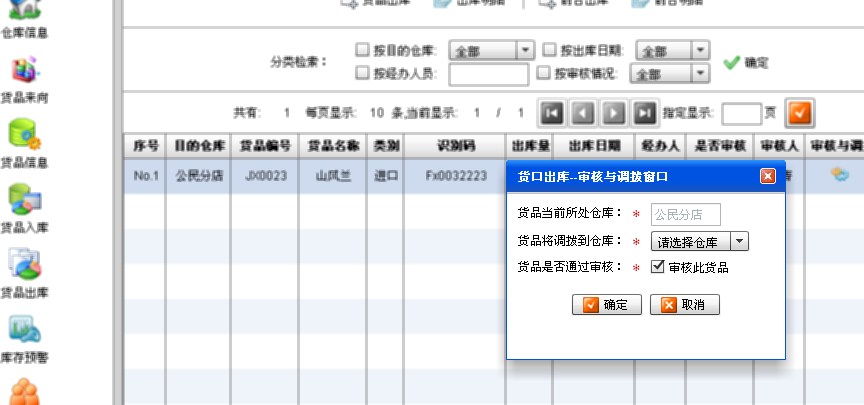Click the JX0023 货品编号 cell
This screenshot has height=405, width=864.
(x=265, y=176)
